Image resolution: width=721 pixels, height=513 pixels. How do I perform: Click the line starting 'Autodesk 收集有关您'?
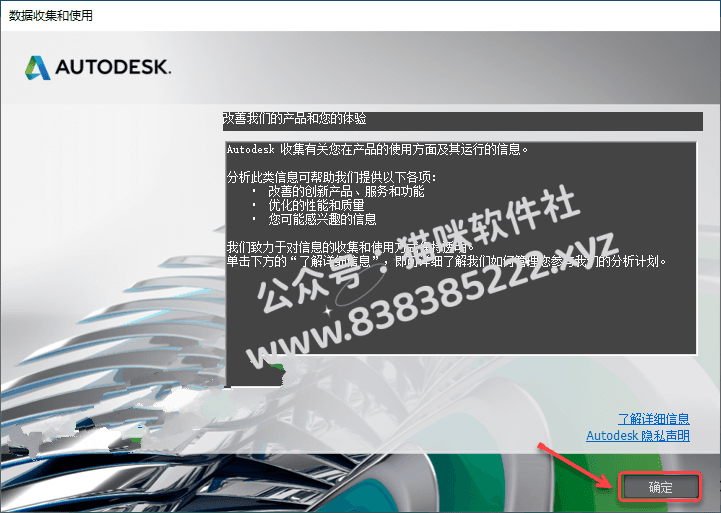[x=378, y=149]
